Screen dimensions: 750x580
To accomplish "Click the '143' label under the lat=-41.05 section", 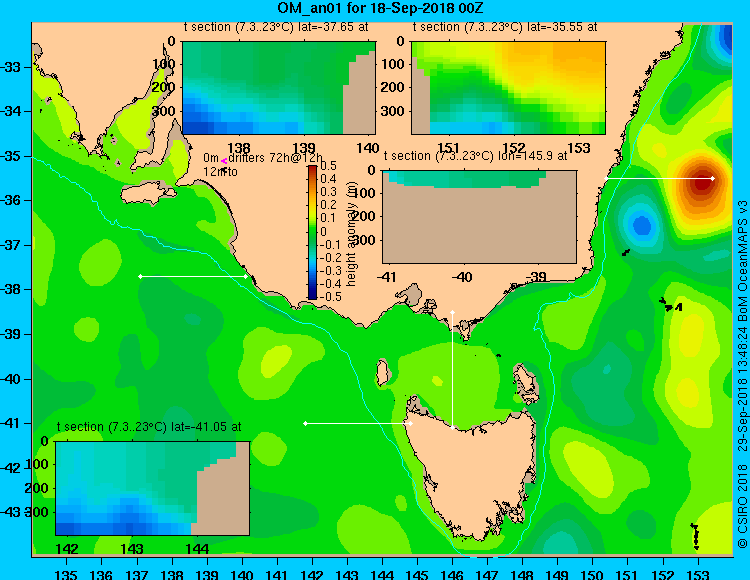I will click(132, 549).
